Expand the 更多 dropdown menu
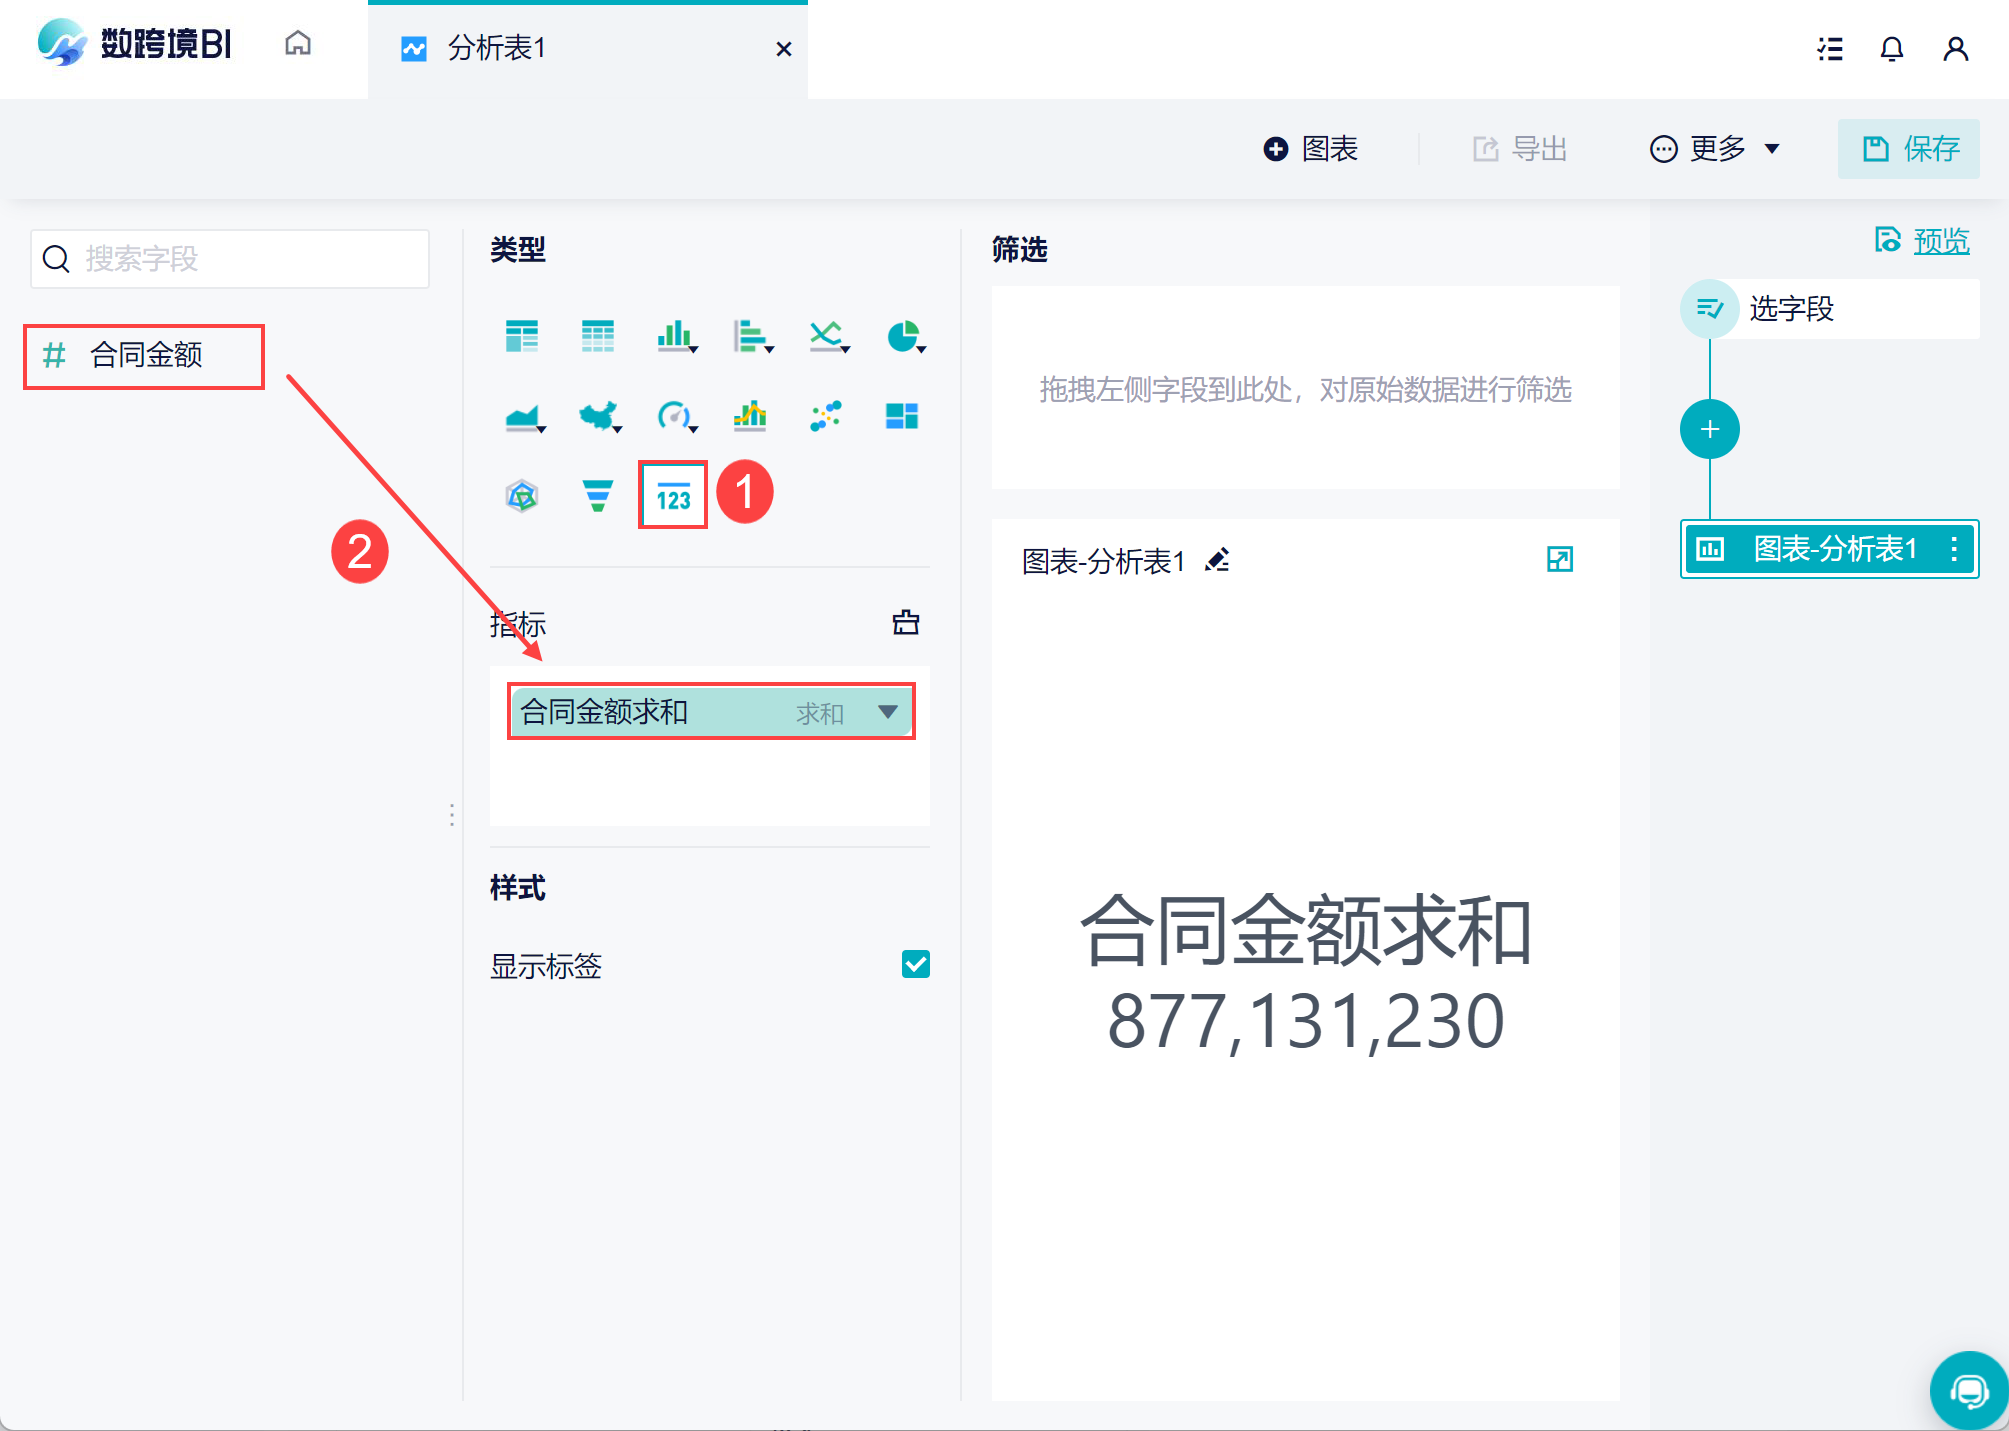Image resolution: width=2009 pixels, height=1431 pixels. [1715, 149]
